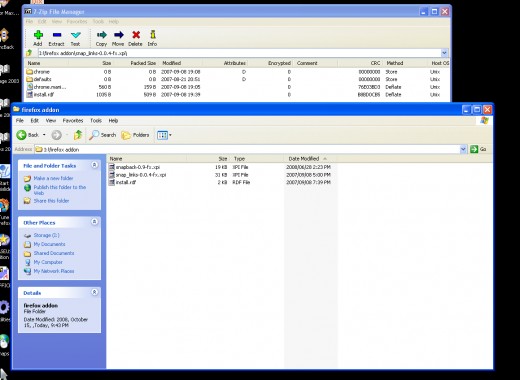Open the Tools menu in Explorer

(96, 121)
